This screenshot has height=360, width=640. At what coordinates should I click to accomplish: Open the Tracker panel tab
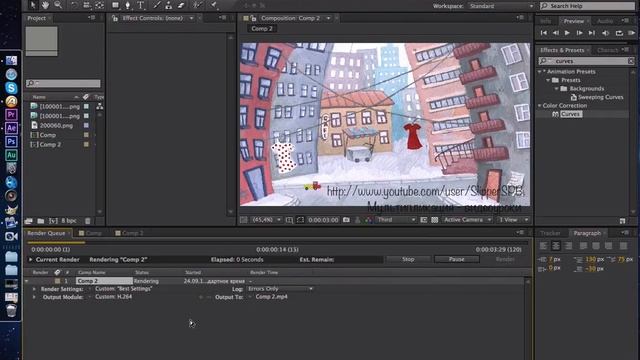(550, 233)
